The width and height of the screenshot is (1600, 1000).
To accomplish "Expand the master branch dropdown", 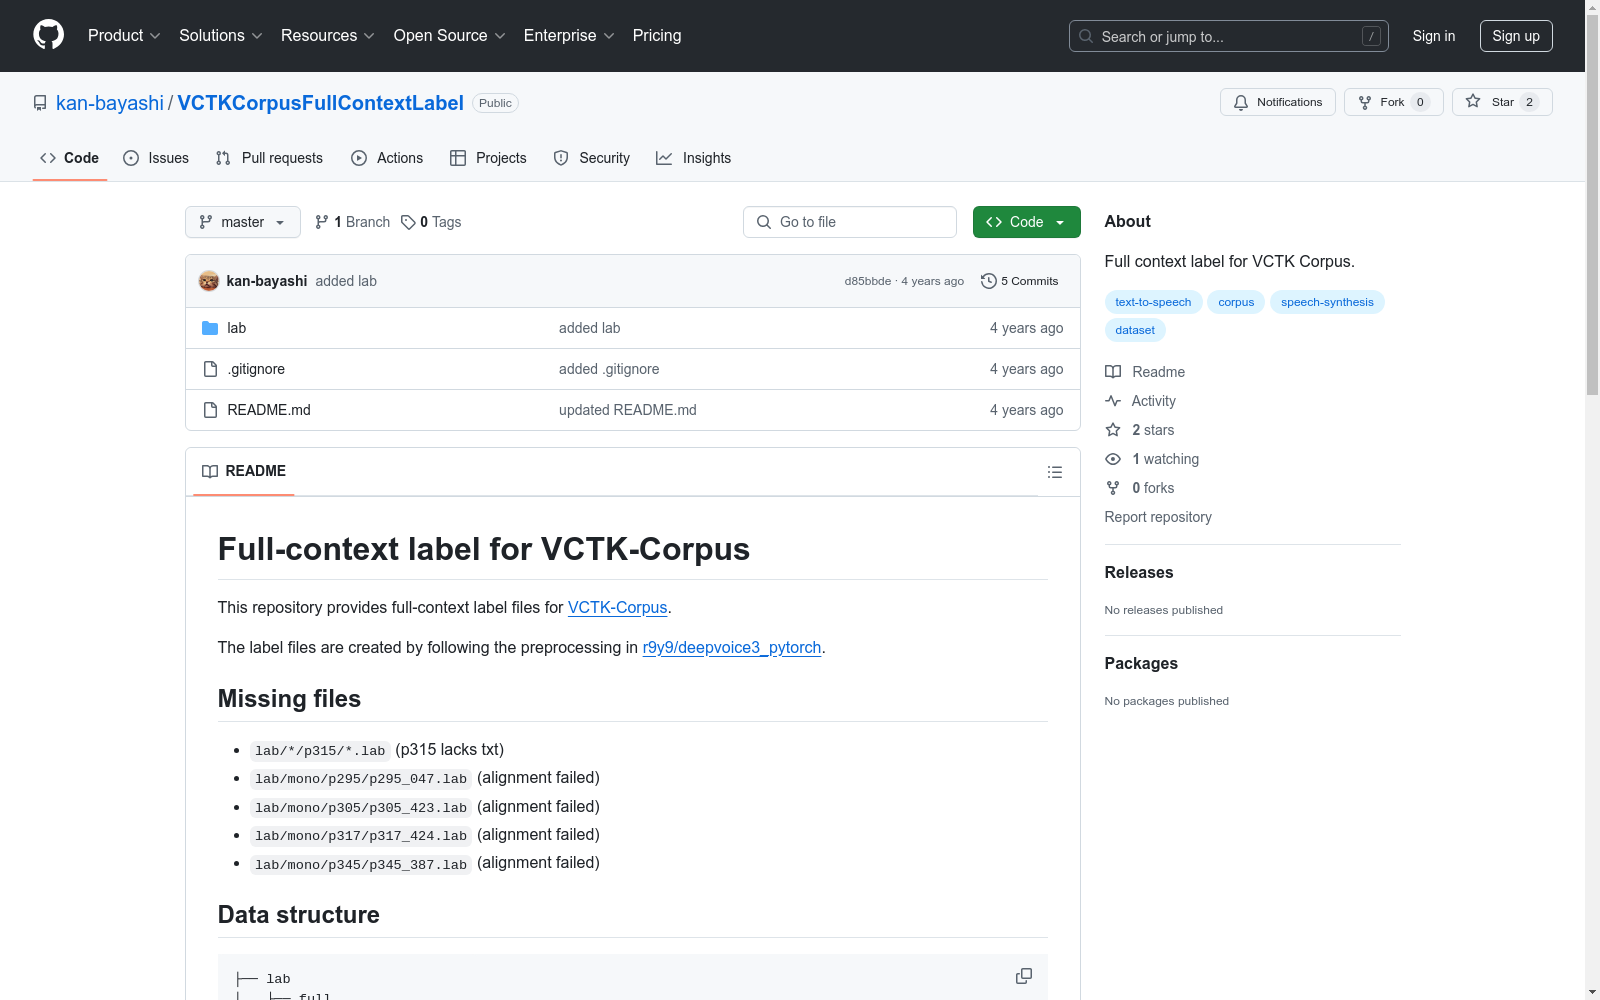I will click(243, 222).
